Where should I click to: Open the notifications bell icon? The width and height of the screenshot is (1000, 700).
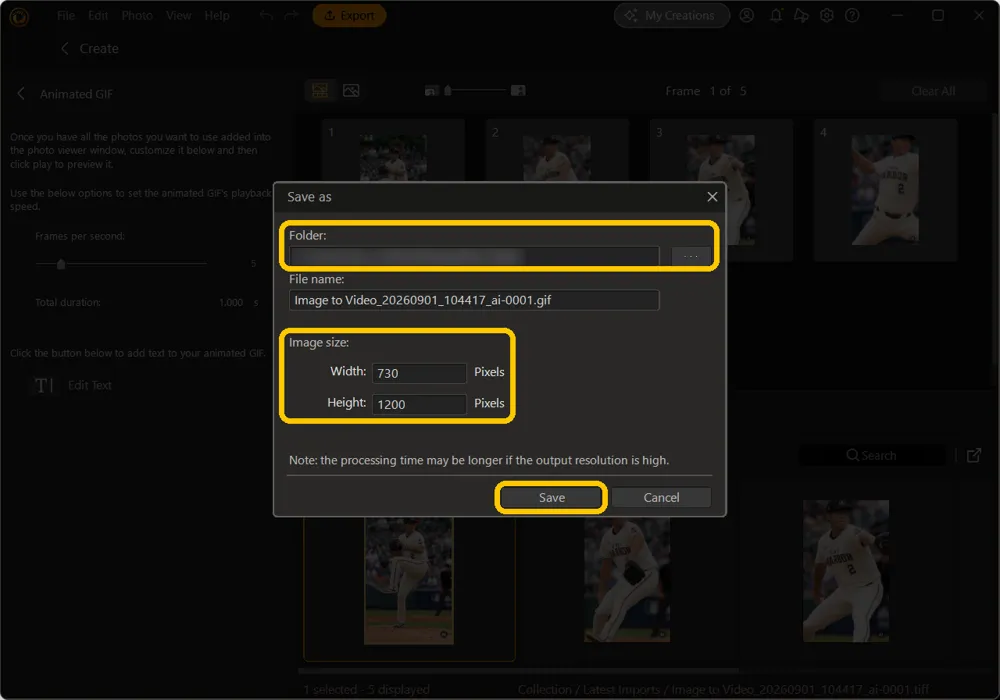click(776, 15)
